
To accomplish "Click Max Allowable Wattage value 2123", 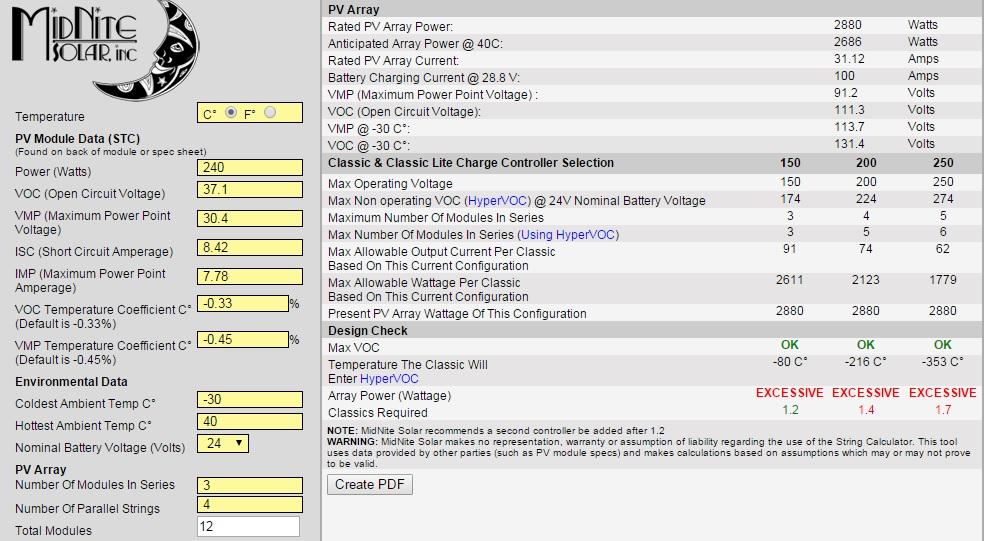I will [865, 280].
